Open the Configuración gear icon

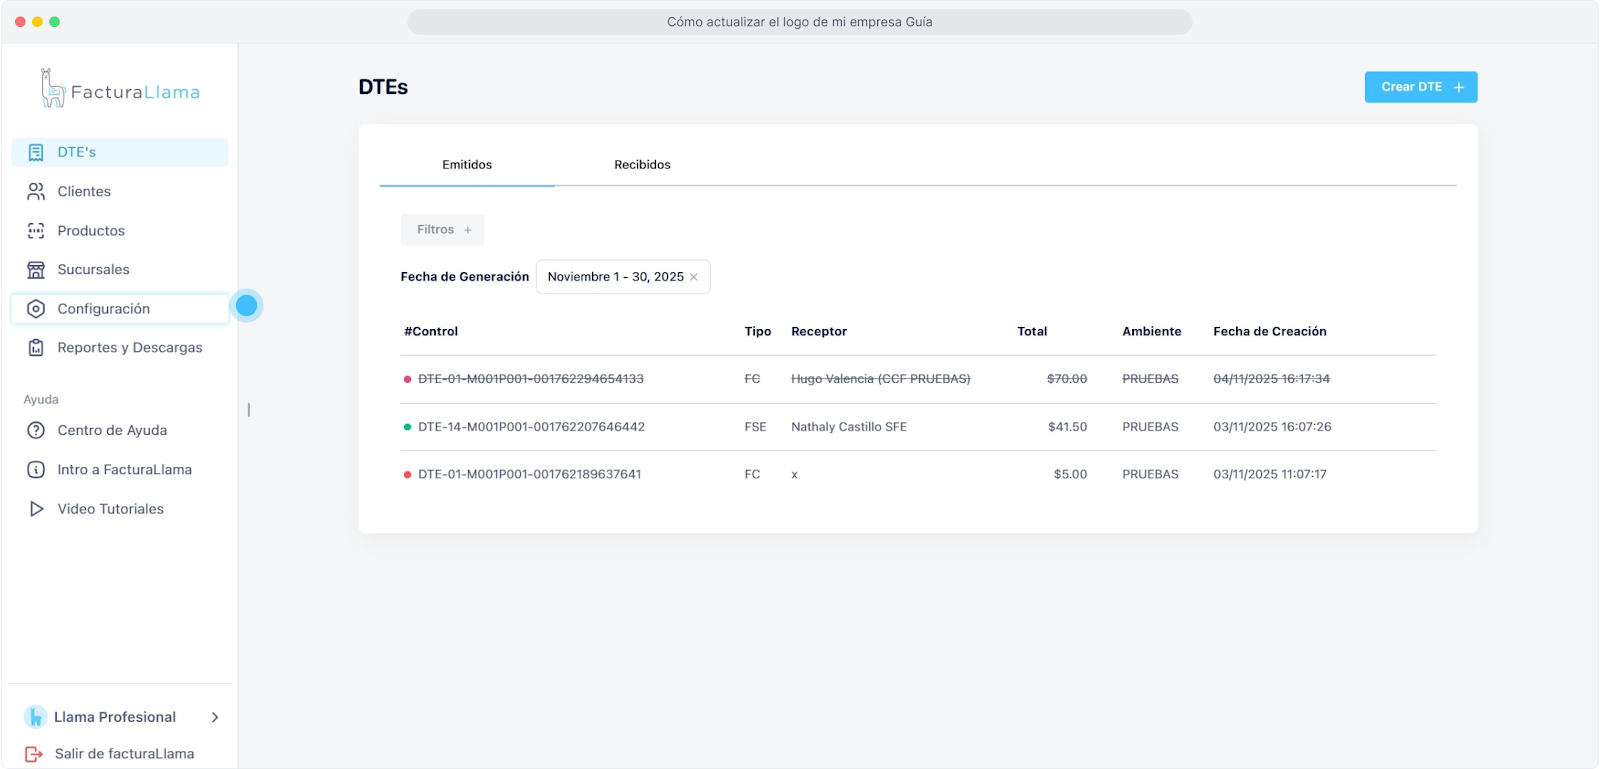(36, 309)
